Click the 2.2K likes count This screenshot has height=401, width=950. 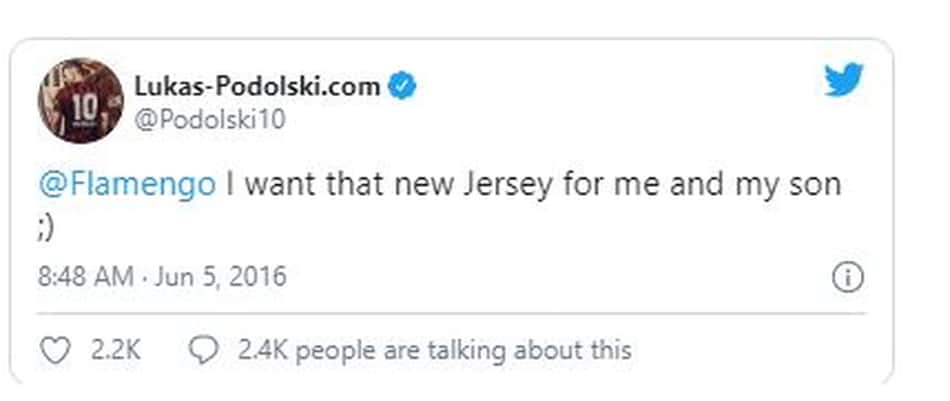[116, 350]
